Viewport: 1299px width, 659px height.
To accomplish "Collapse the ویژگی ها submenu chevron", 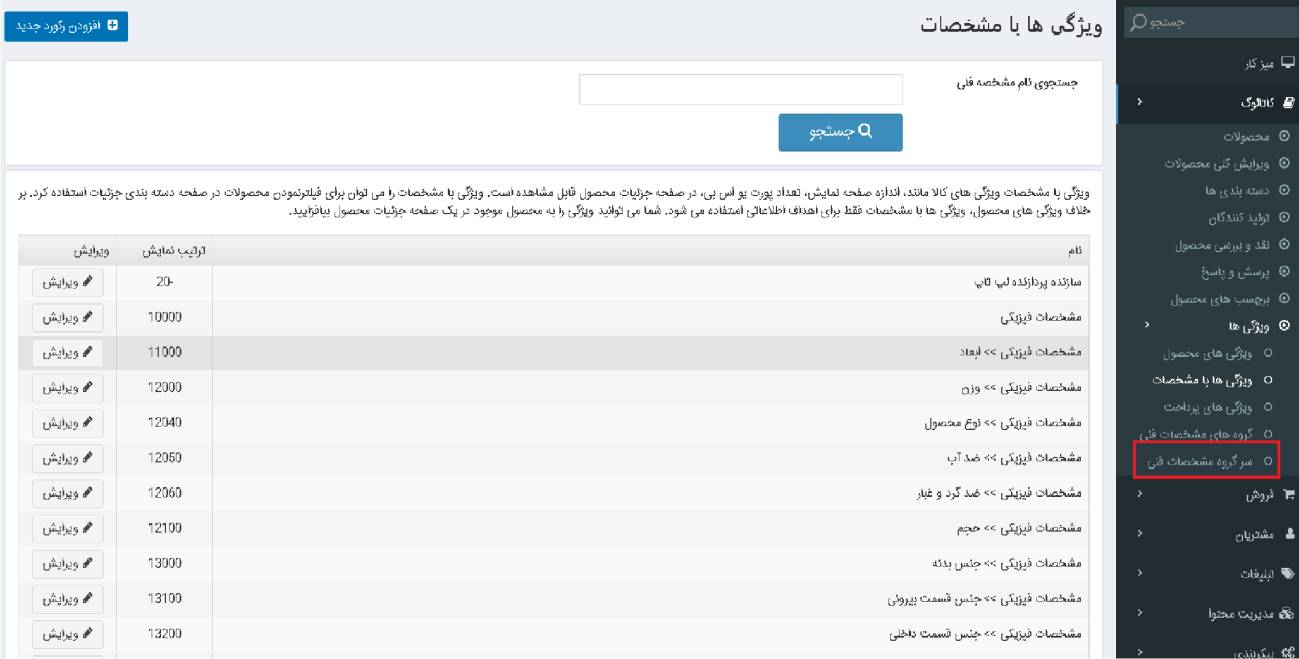I will (x=1147, y=326).
